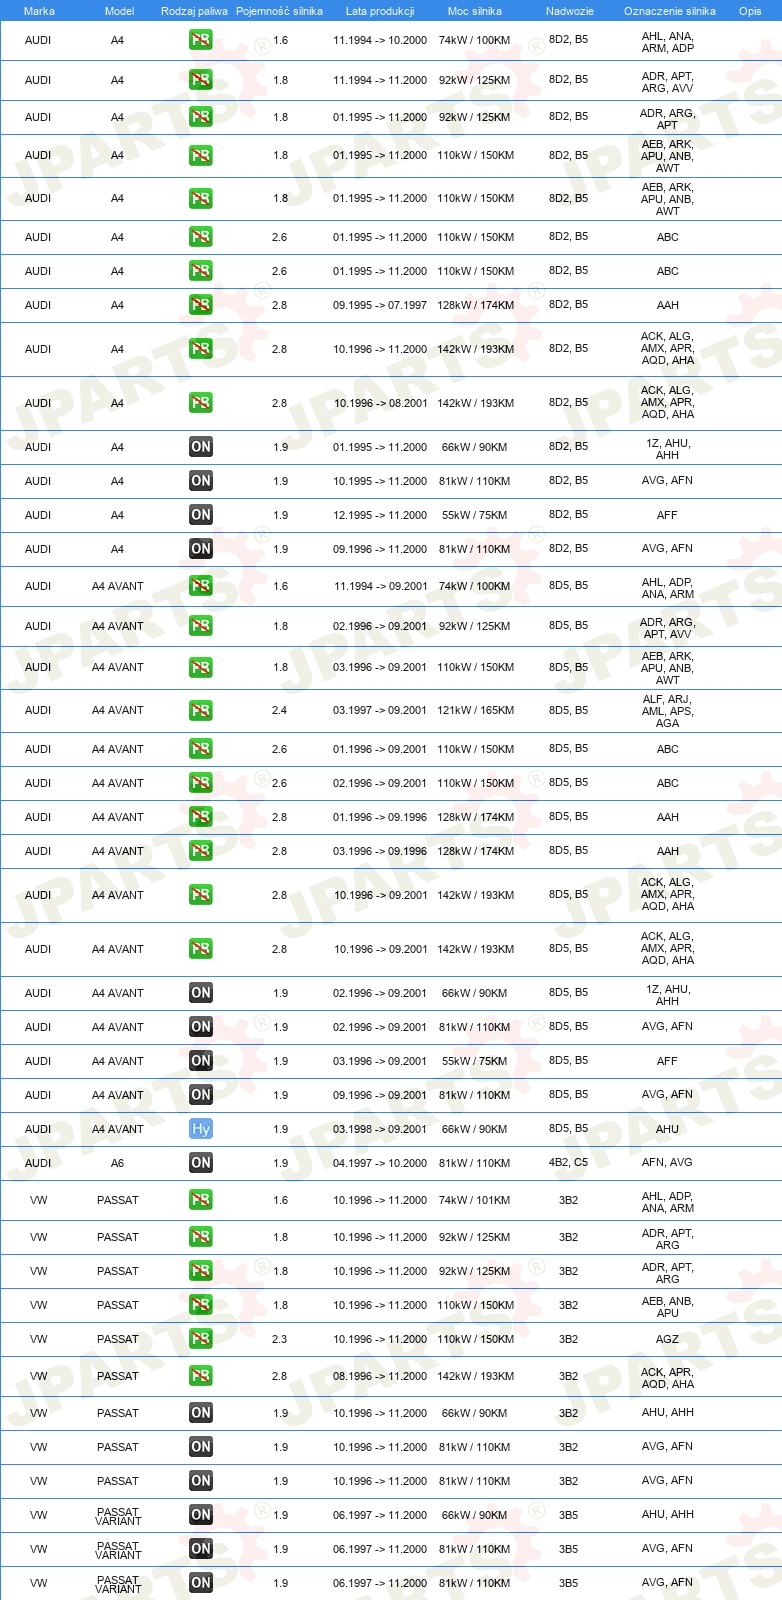782x1600 pixels.
Task: Click petrol icon in A4 AVANT 2.8 03.1996 row
Action: (201, 851)
